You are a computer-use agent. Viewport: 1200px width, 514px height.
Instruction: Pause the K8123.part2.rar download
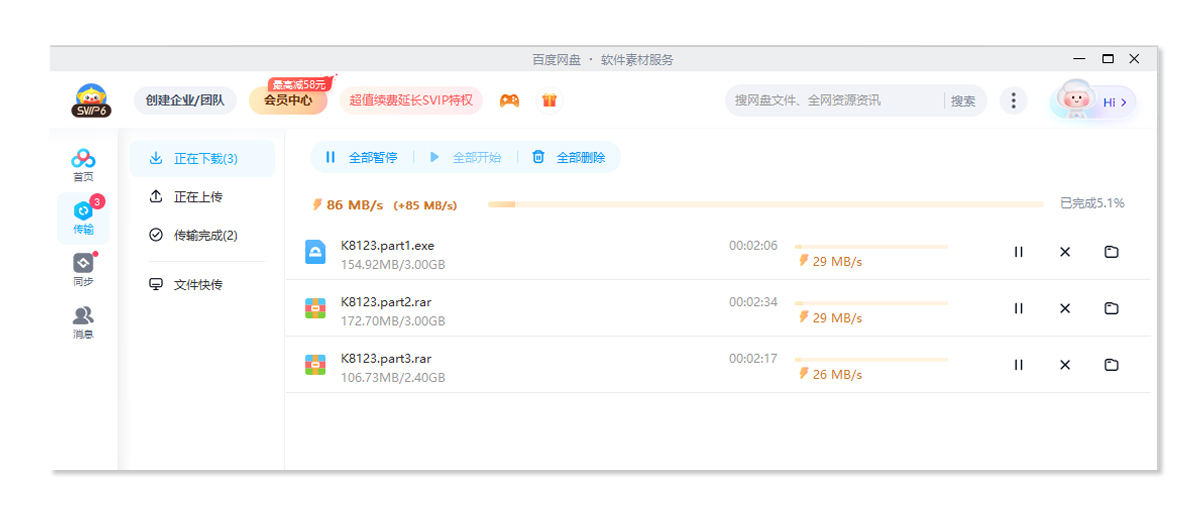[x=1018, y=309]
